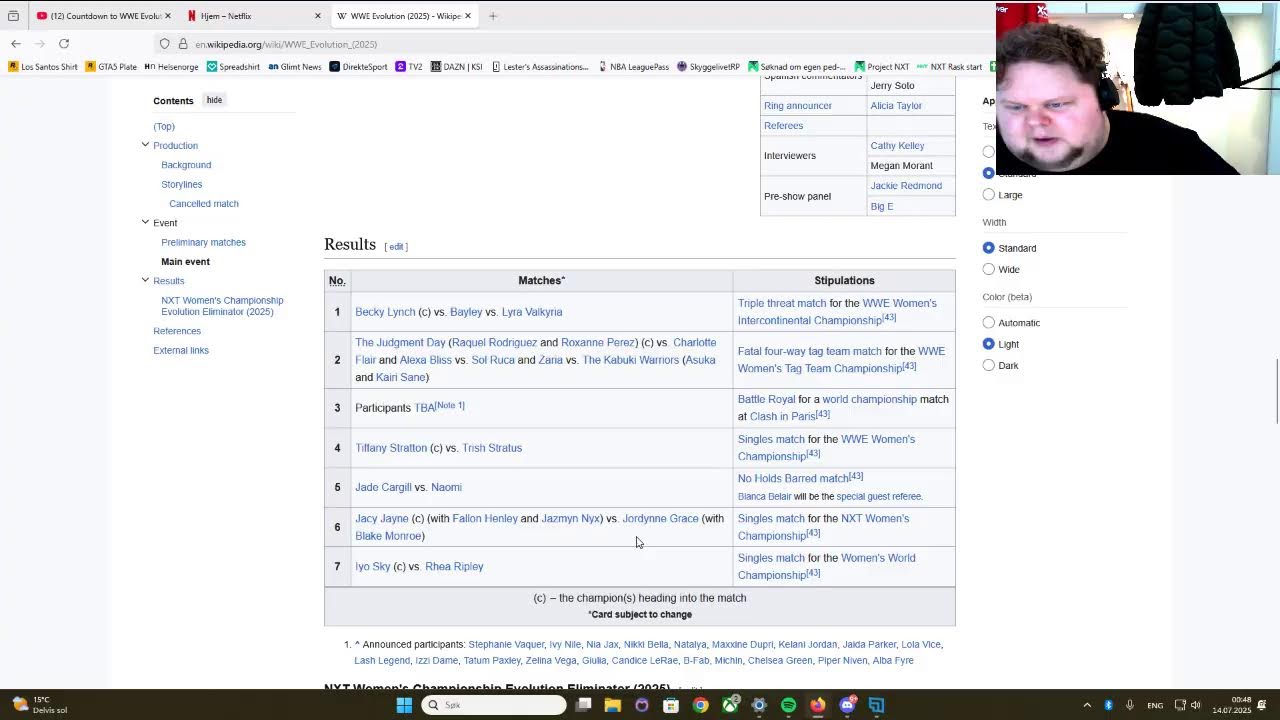Image resolution: width=1280 pixels, height=720 pixels.
Task: Open the Tiffany Stratton article link
Action: click(x=391, y=448)
